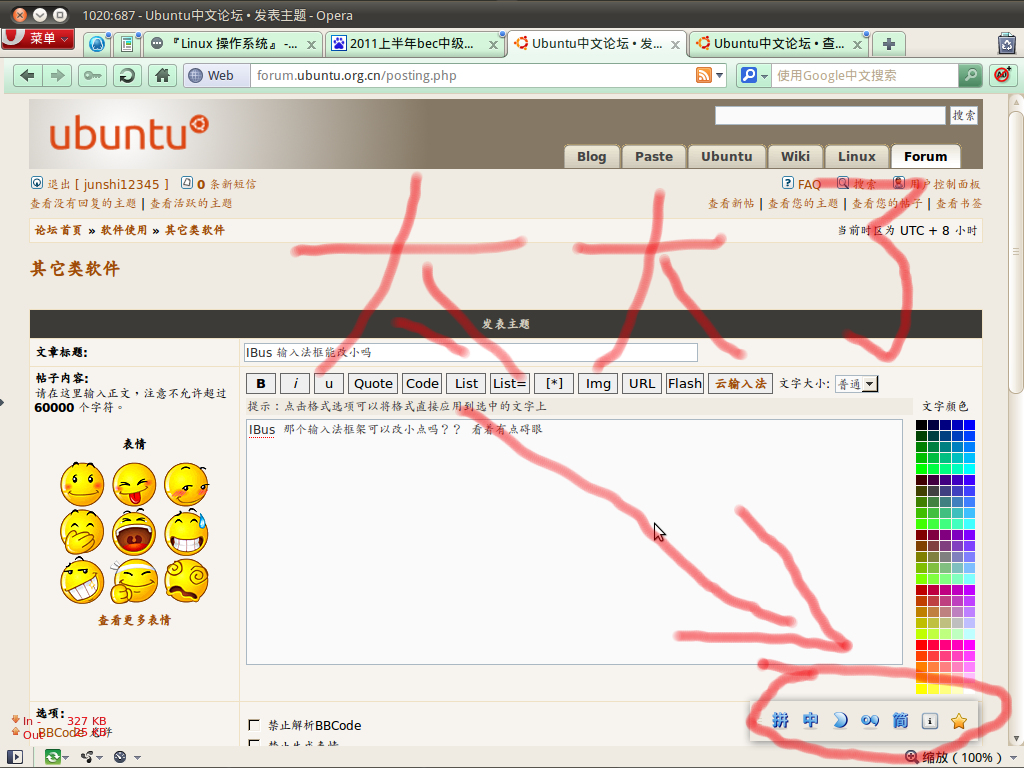
Task: Insert the thumbs-up emoticon
Action: coord(134,581)
